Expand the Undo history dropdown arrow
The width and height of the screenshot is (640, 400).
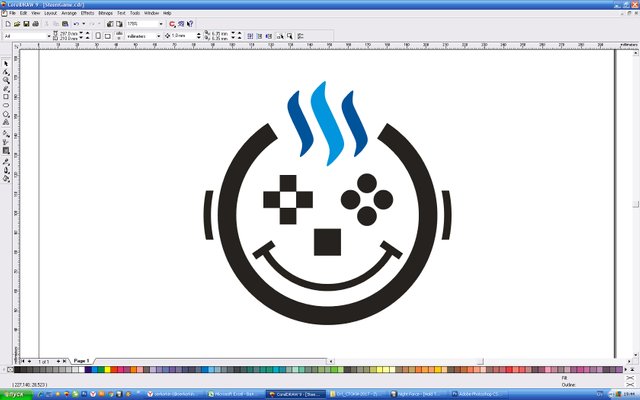pos(84,24)
